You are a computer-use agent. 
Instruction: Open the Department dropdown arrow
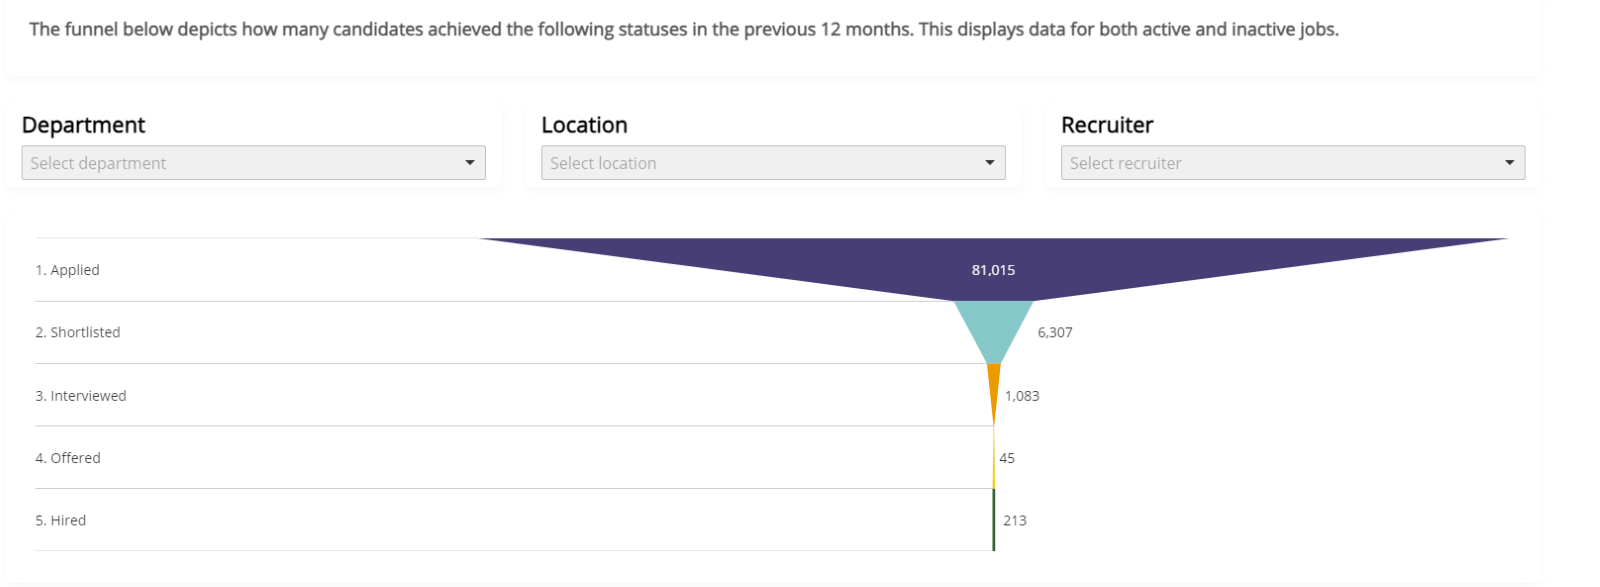[470, 163]
